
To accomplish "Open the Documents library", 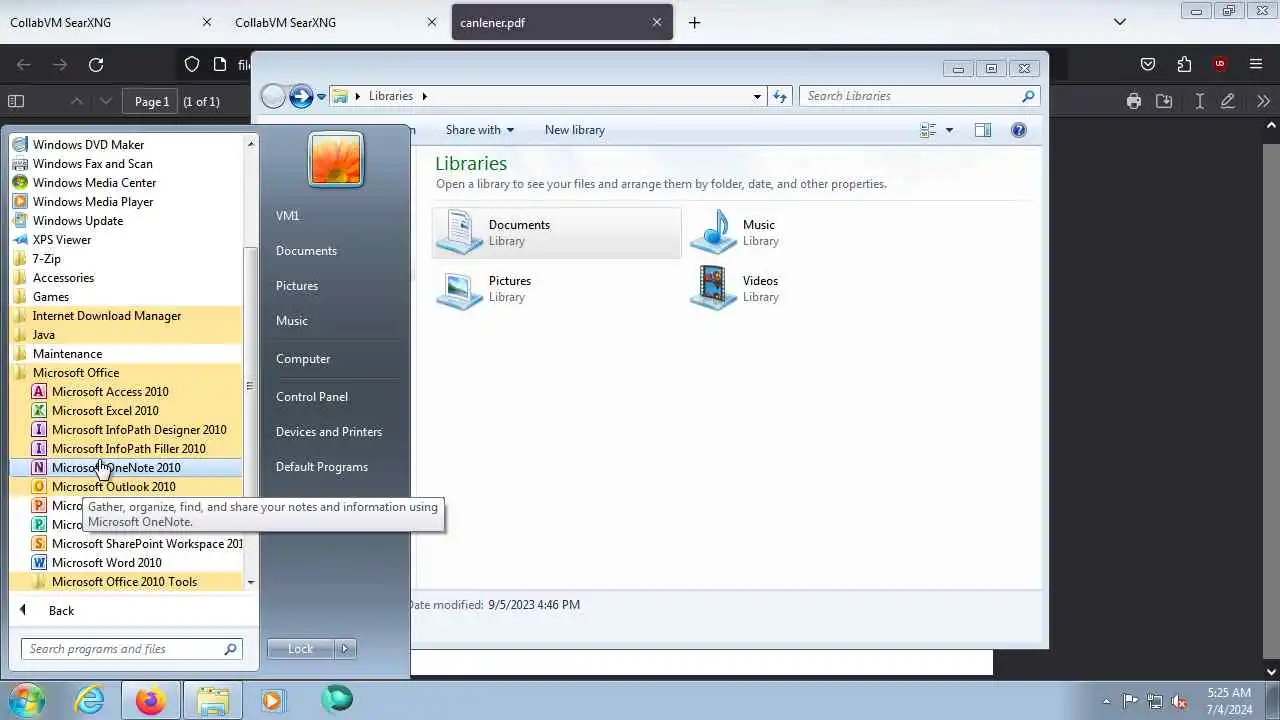I will point(557,232).
